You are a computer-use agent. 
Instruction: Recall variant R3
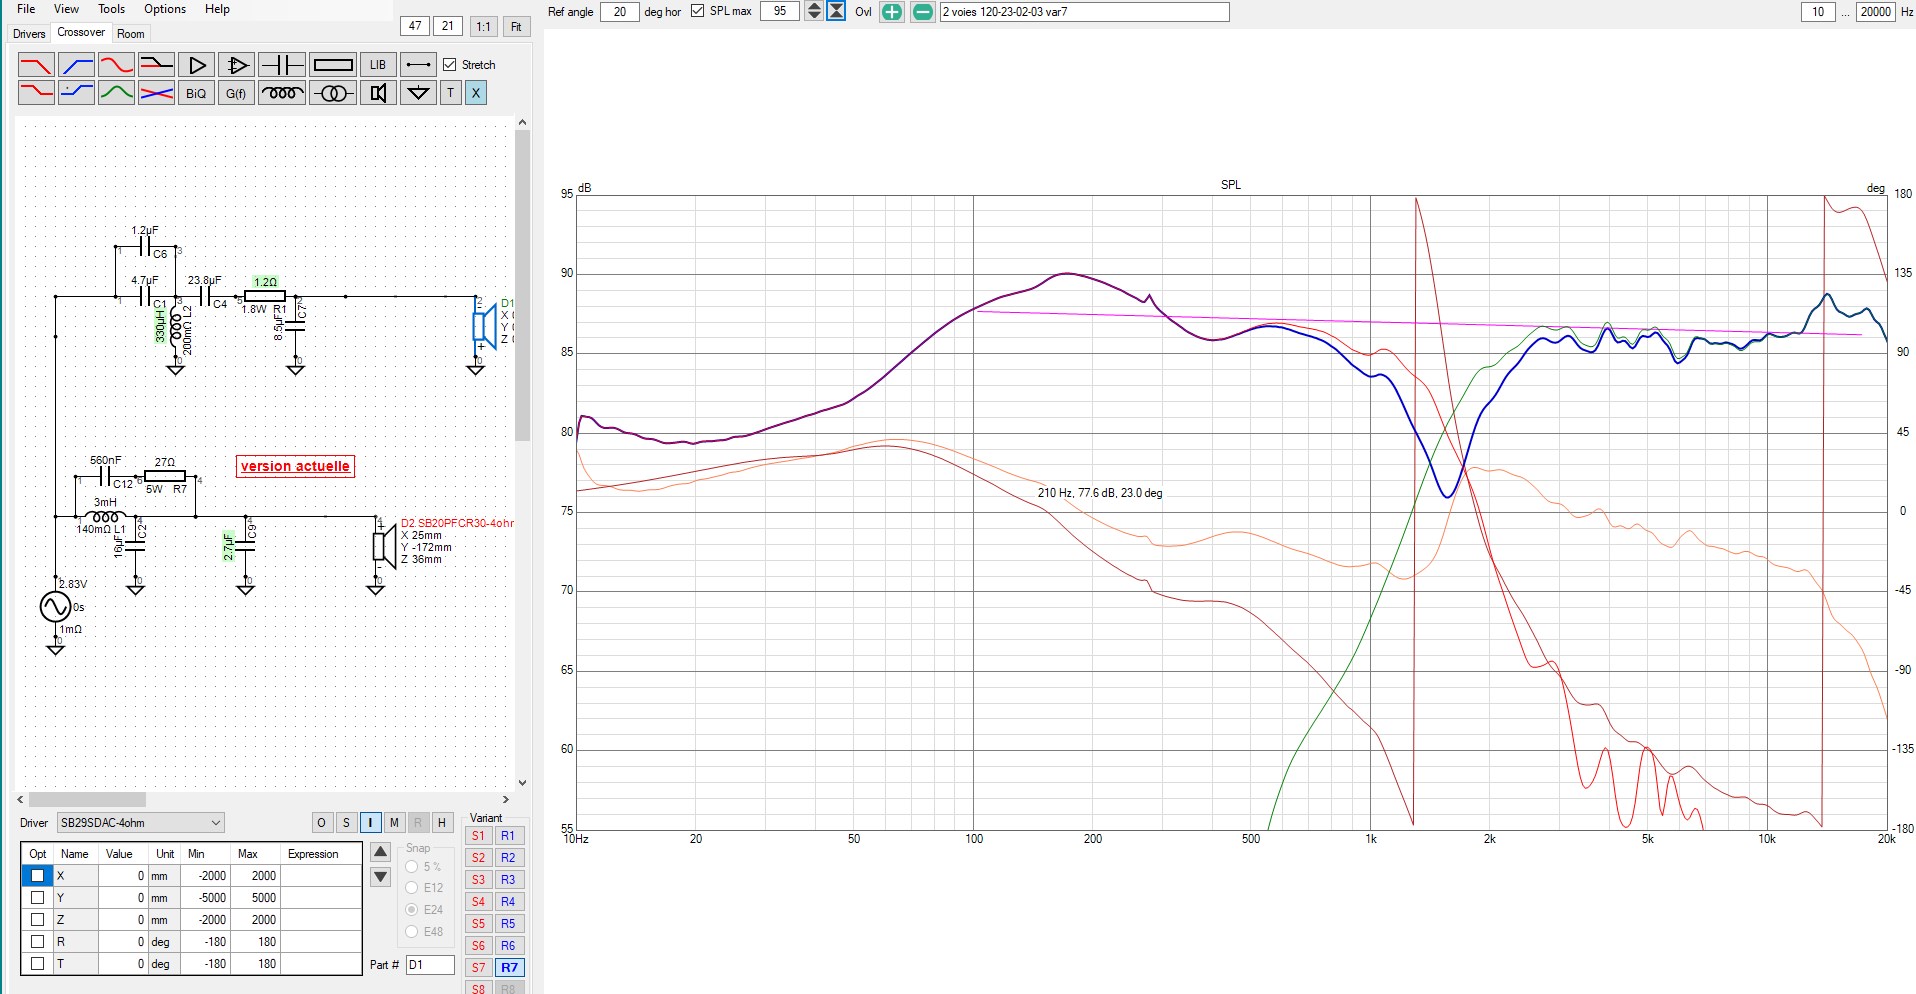508,880
